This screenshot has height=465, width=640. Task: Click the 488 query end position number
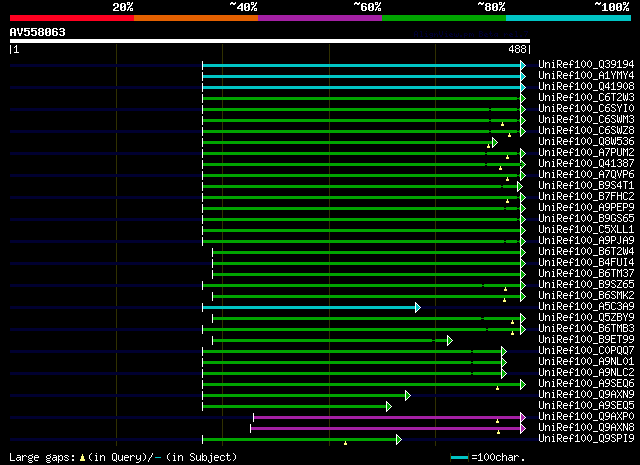point(517,50)
